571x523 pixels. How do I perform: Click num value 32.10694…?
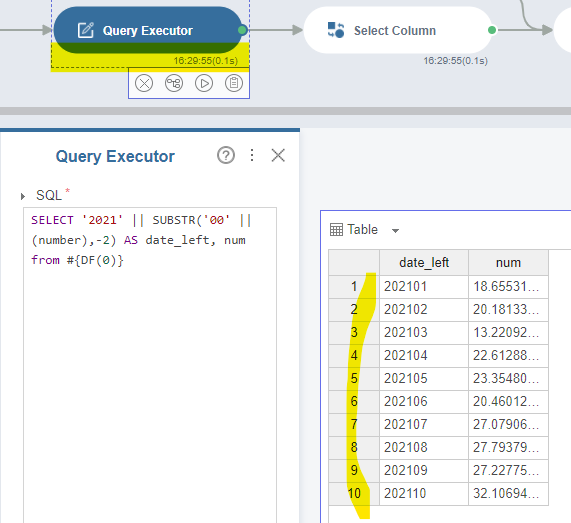pyautogui.click(x=508, y=493)
